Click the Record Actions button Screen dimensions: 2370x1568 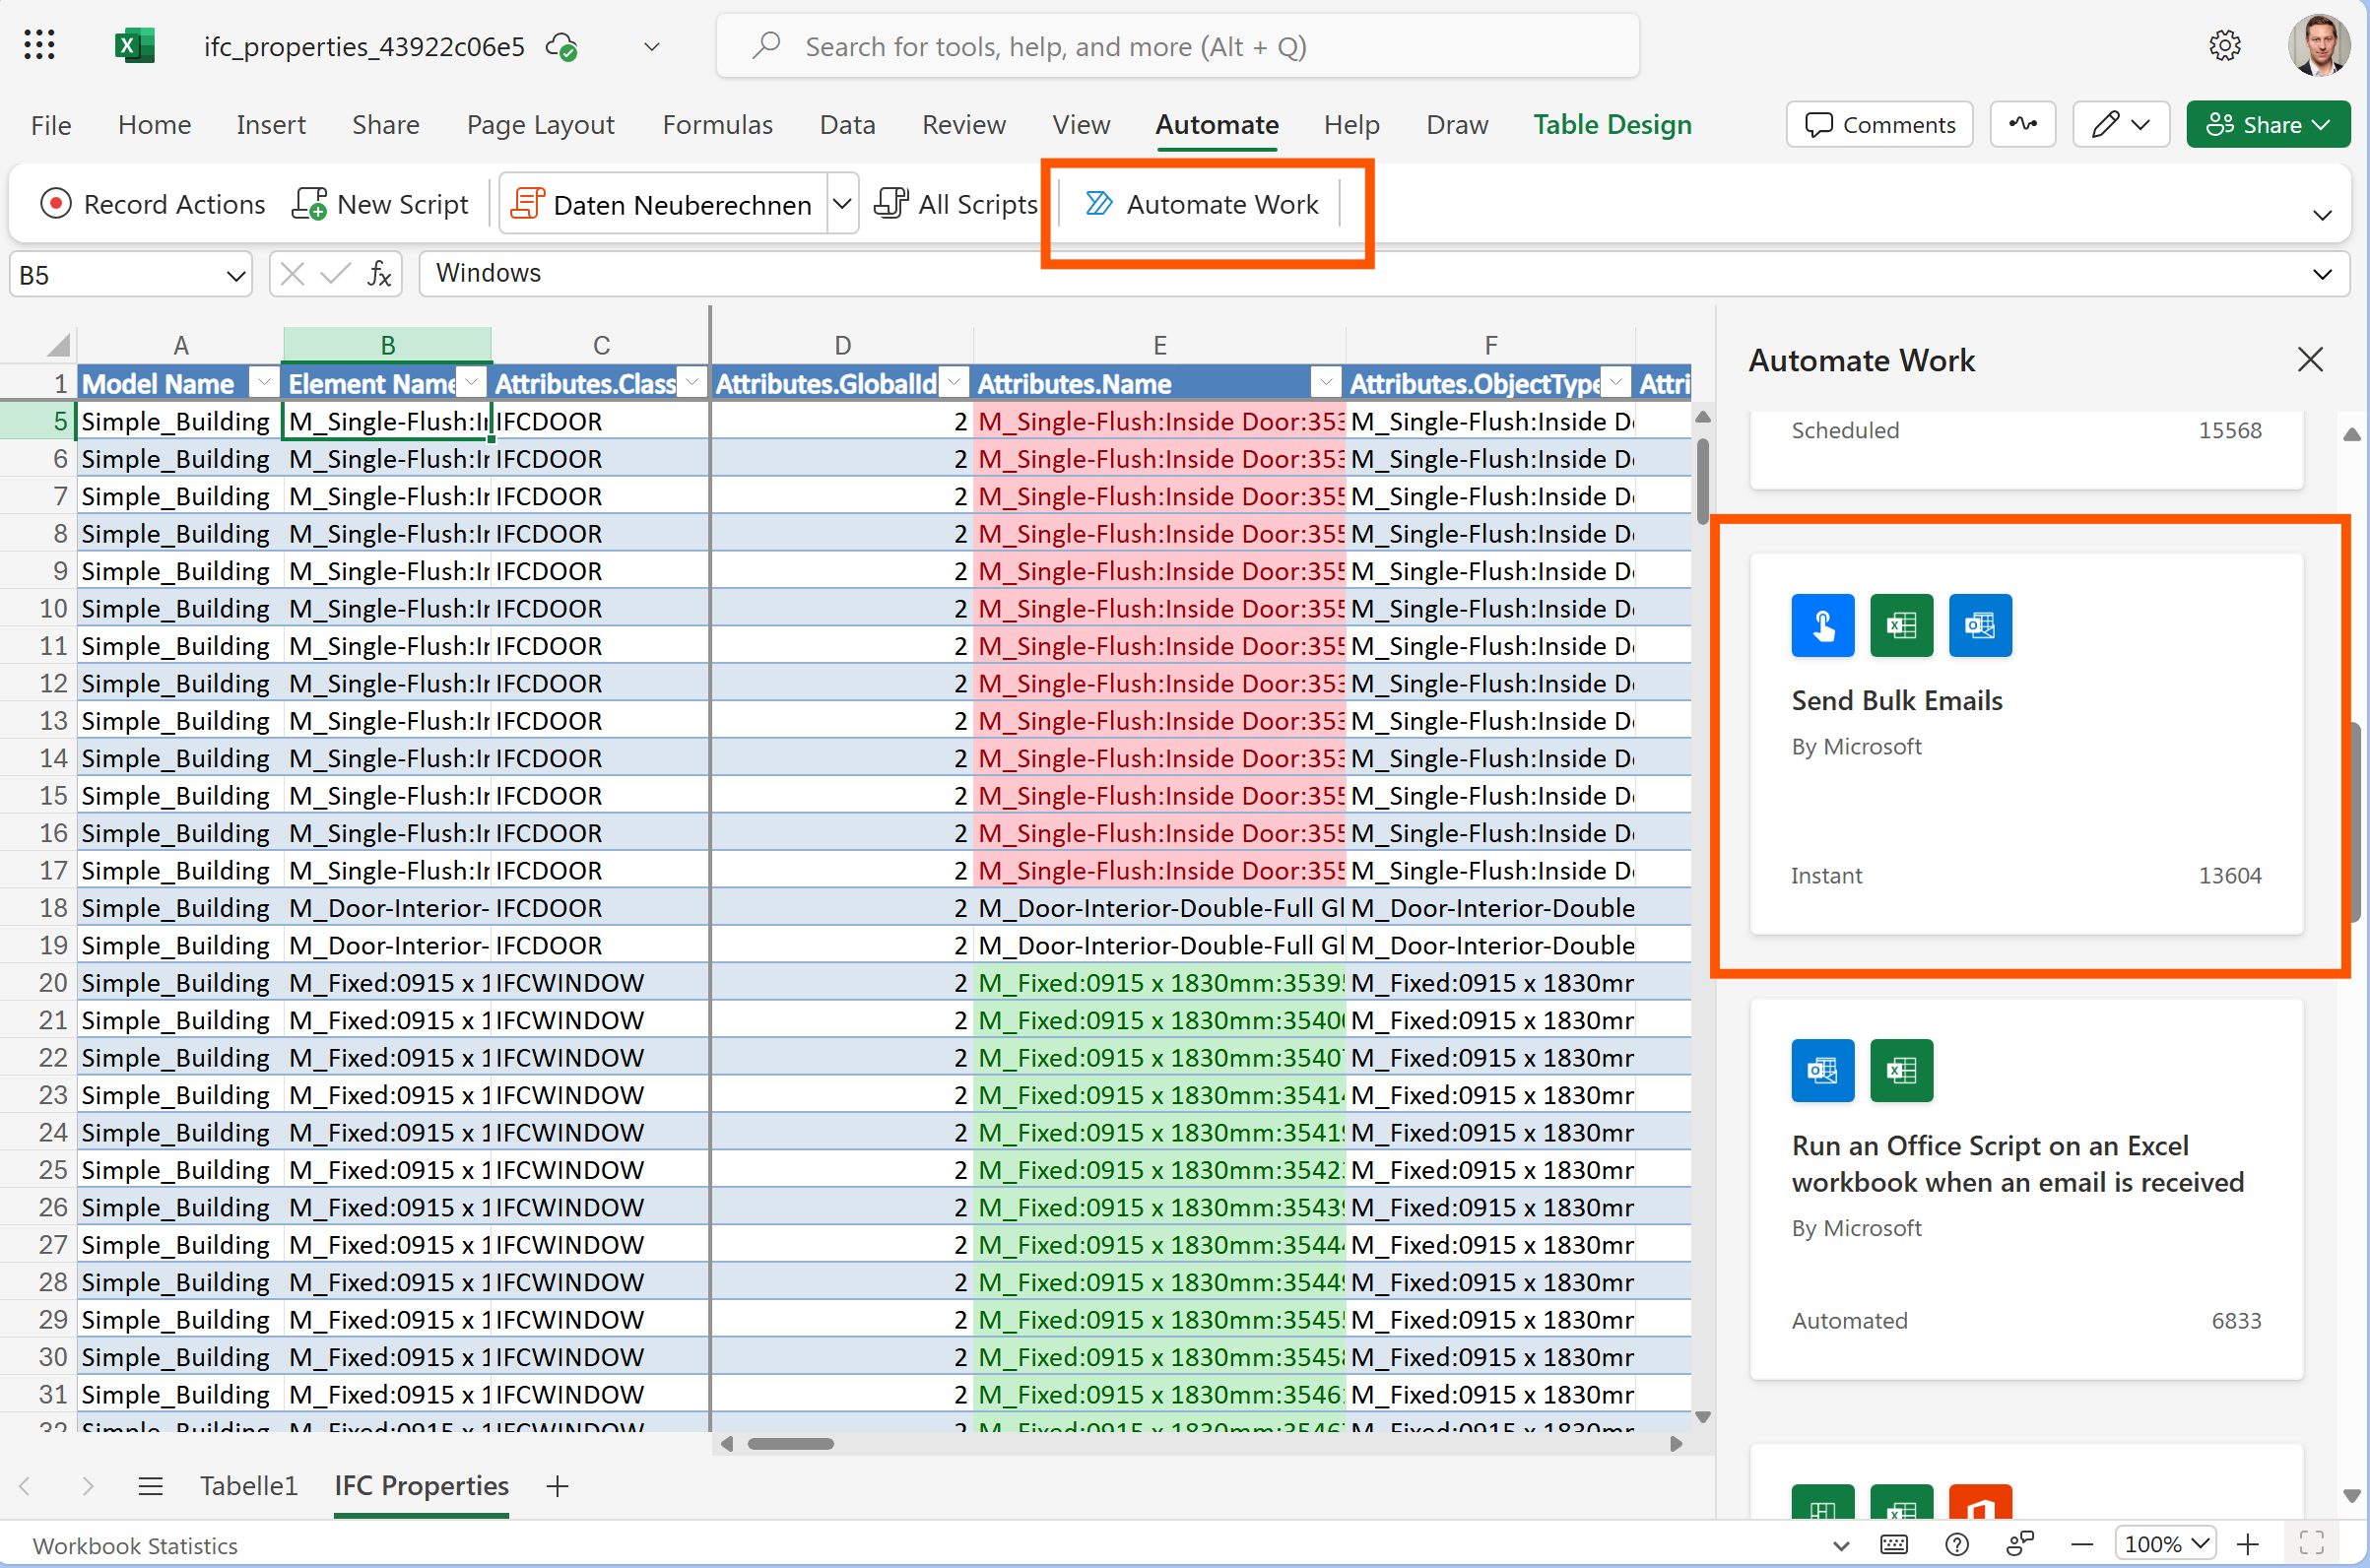coord(152,204)
